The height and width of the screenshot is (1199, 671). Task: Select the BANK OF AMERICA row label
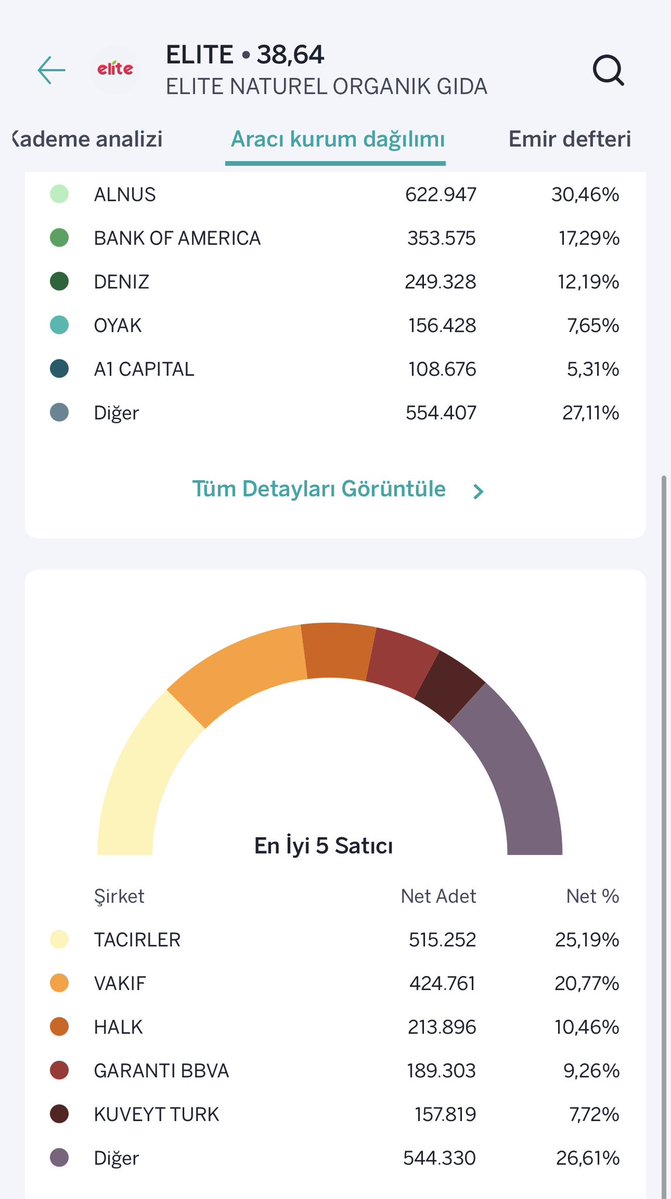177,238
